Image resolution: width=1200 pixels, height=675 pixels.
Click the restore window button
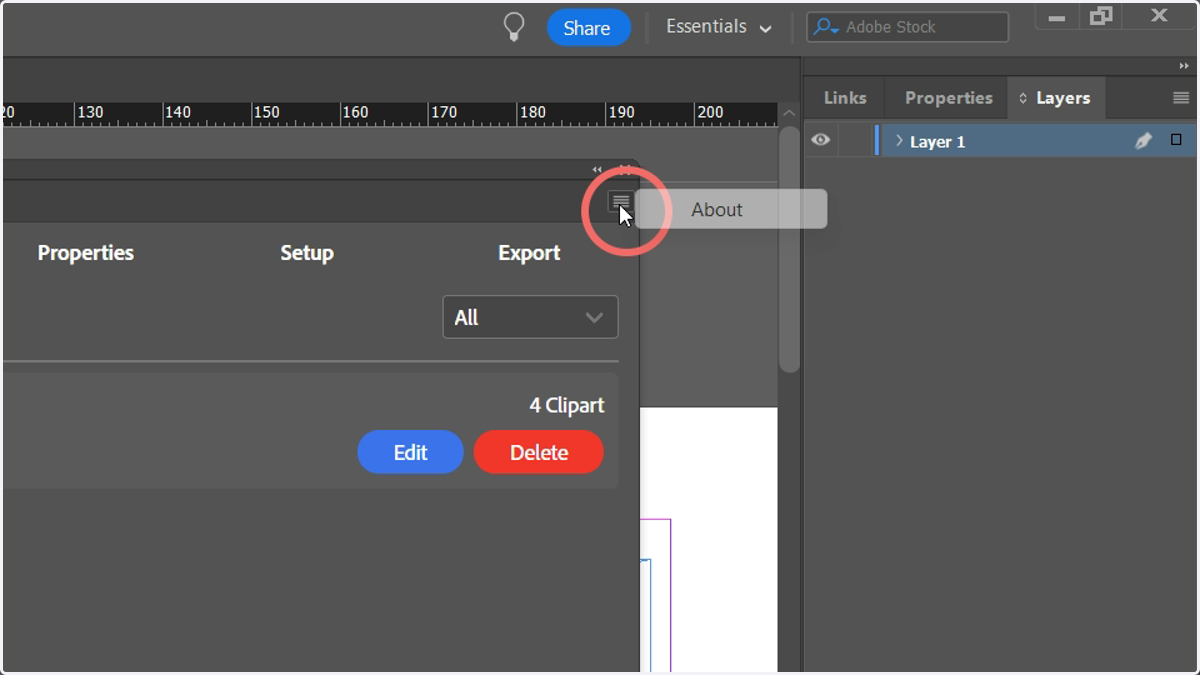pyautogui.click(x=1101, y=15)
